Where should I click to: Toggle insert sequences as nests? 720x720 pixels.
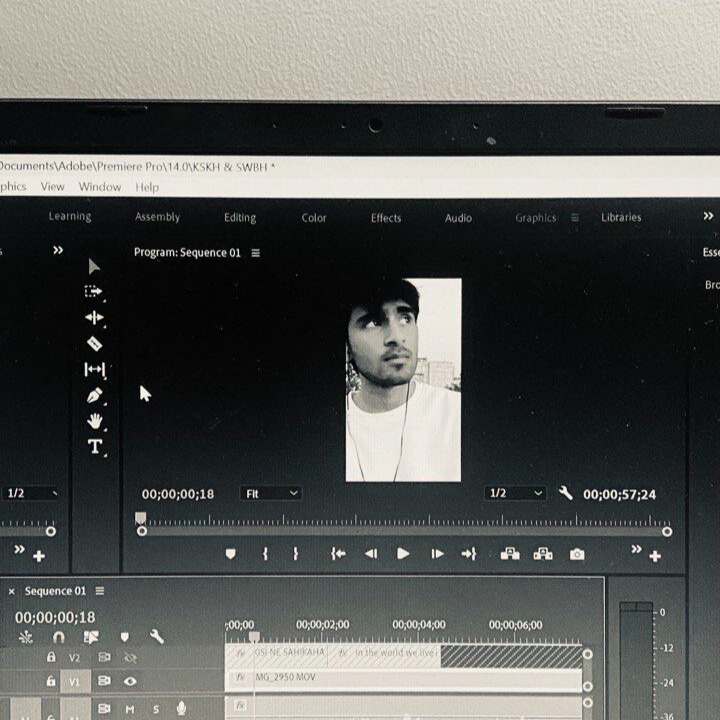coord(26,637)
